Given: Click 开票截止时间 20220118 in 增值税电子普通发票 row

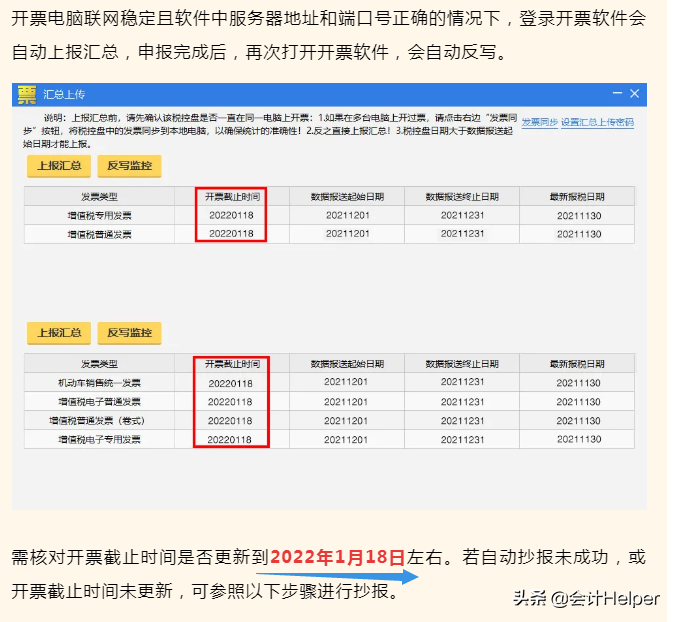Looking at the screenshot, I should pos(230,402).
